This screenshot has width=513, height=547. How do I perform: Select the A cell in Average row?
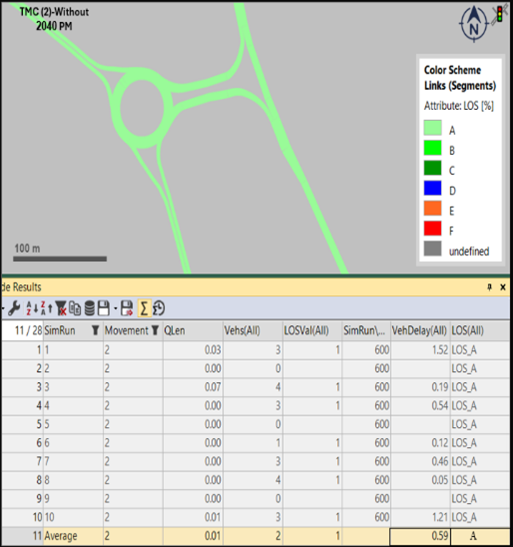[480, 536]
